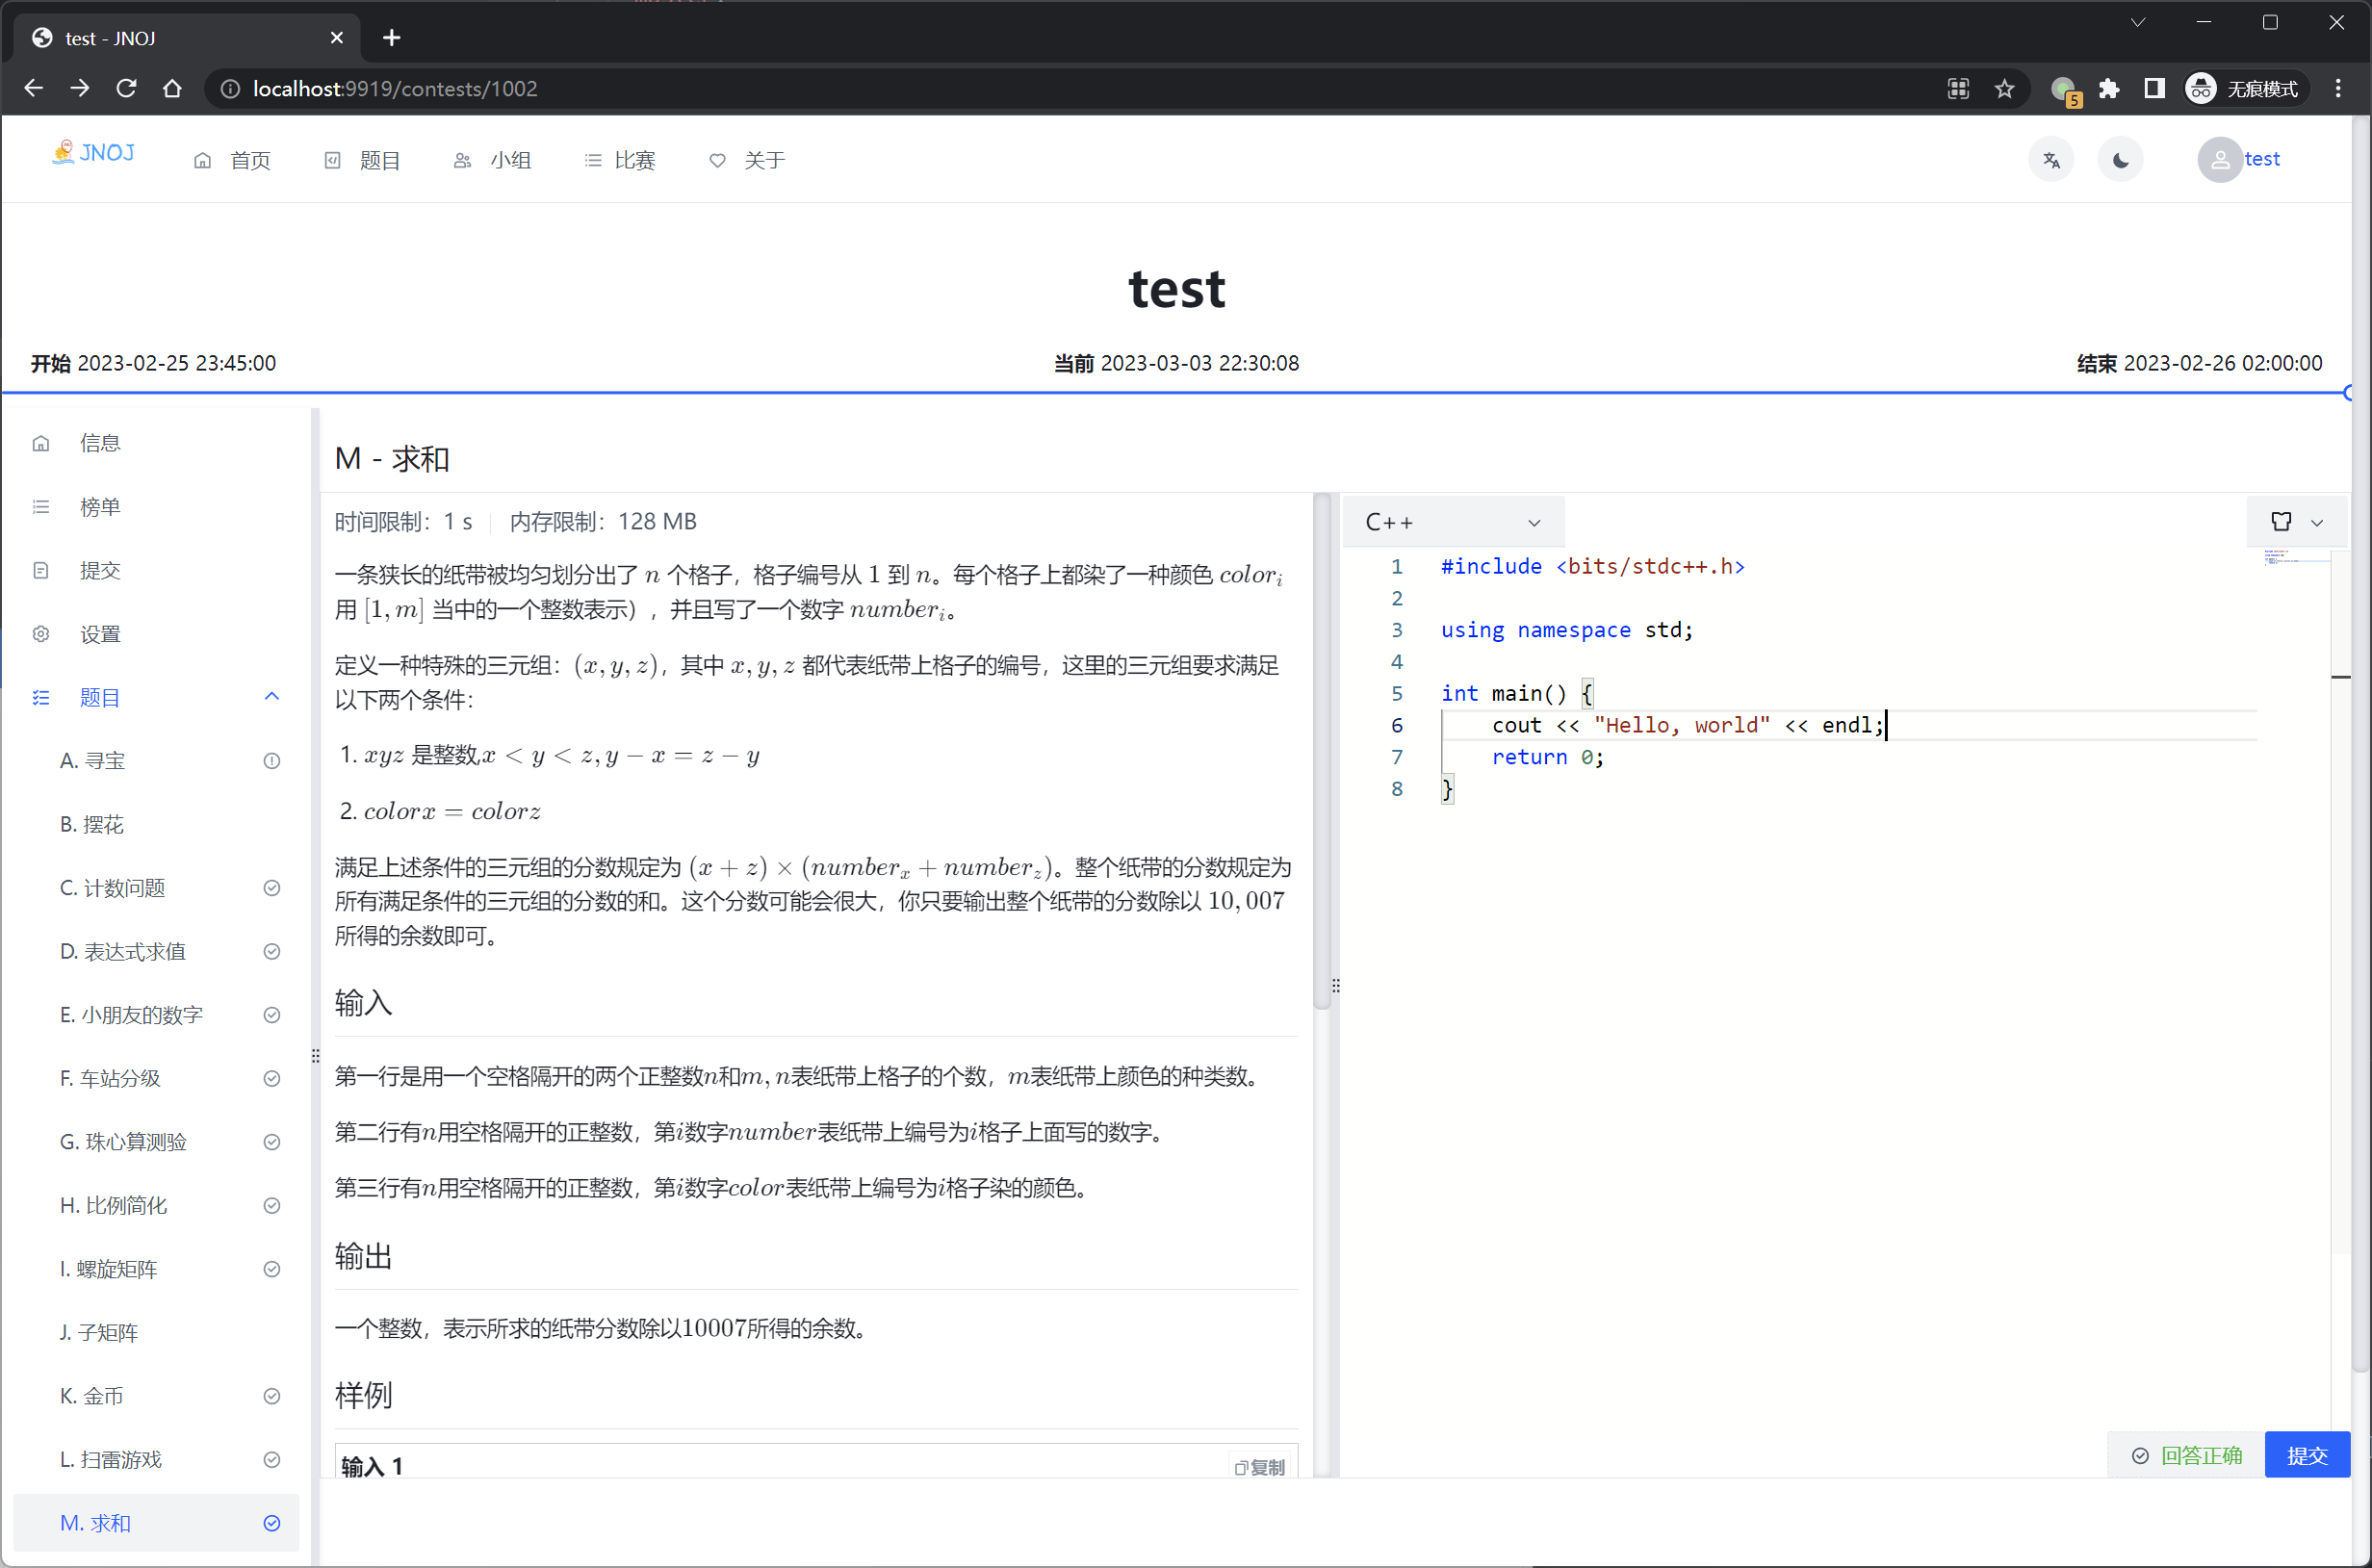Click the JNOJ logo
This screenshot has width=2372, height=1568.
click(93, 153)
